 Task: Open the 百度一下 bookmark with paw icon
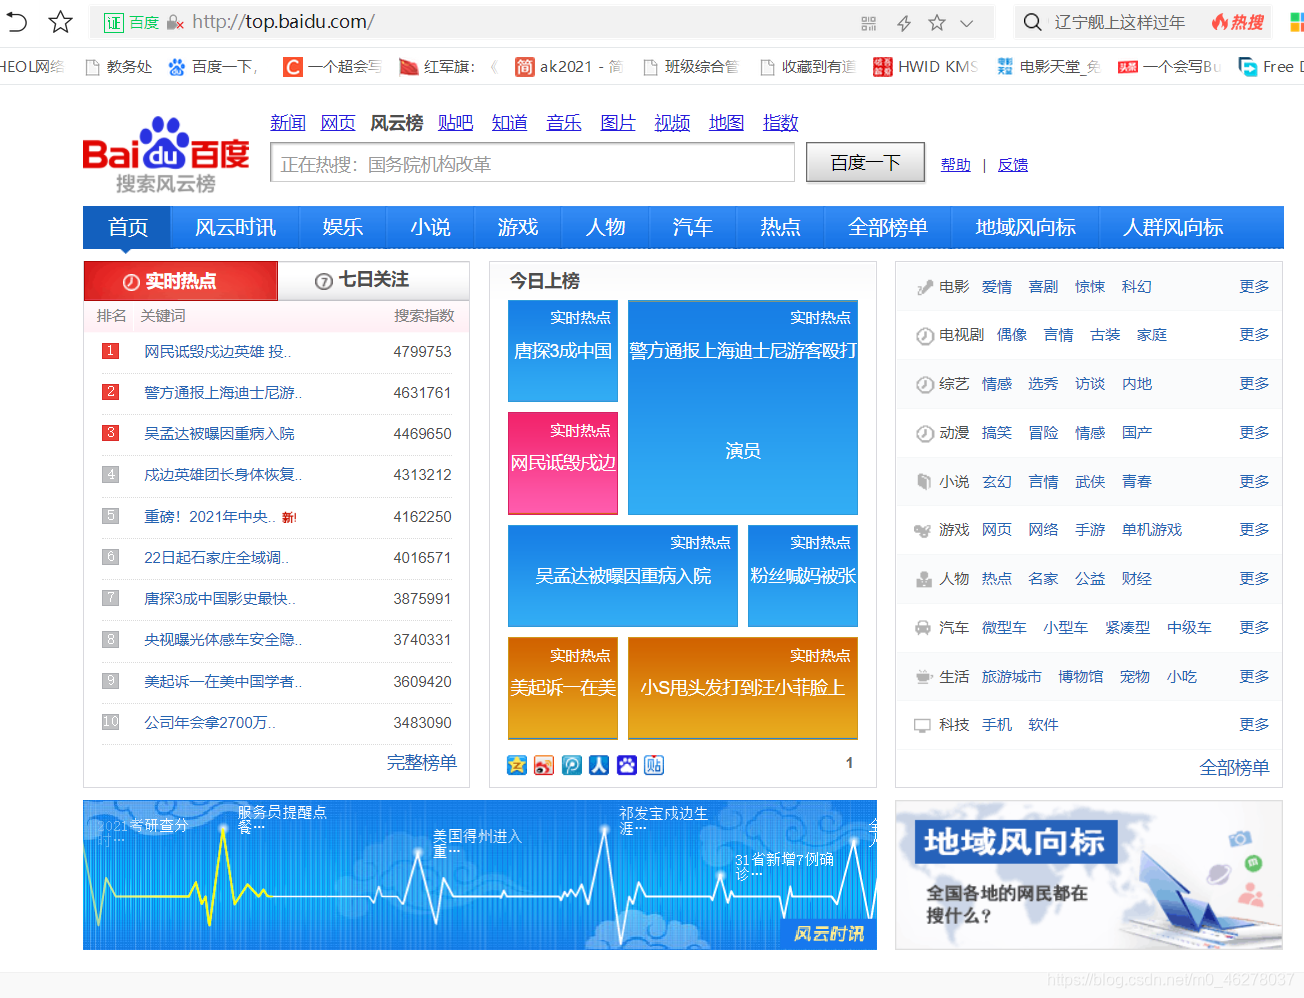(x=212, y=66)
